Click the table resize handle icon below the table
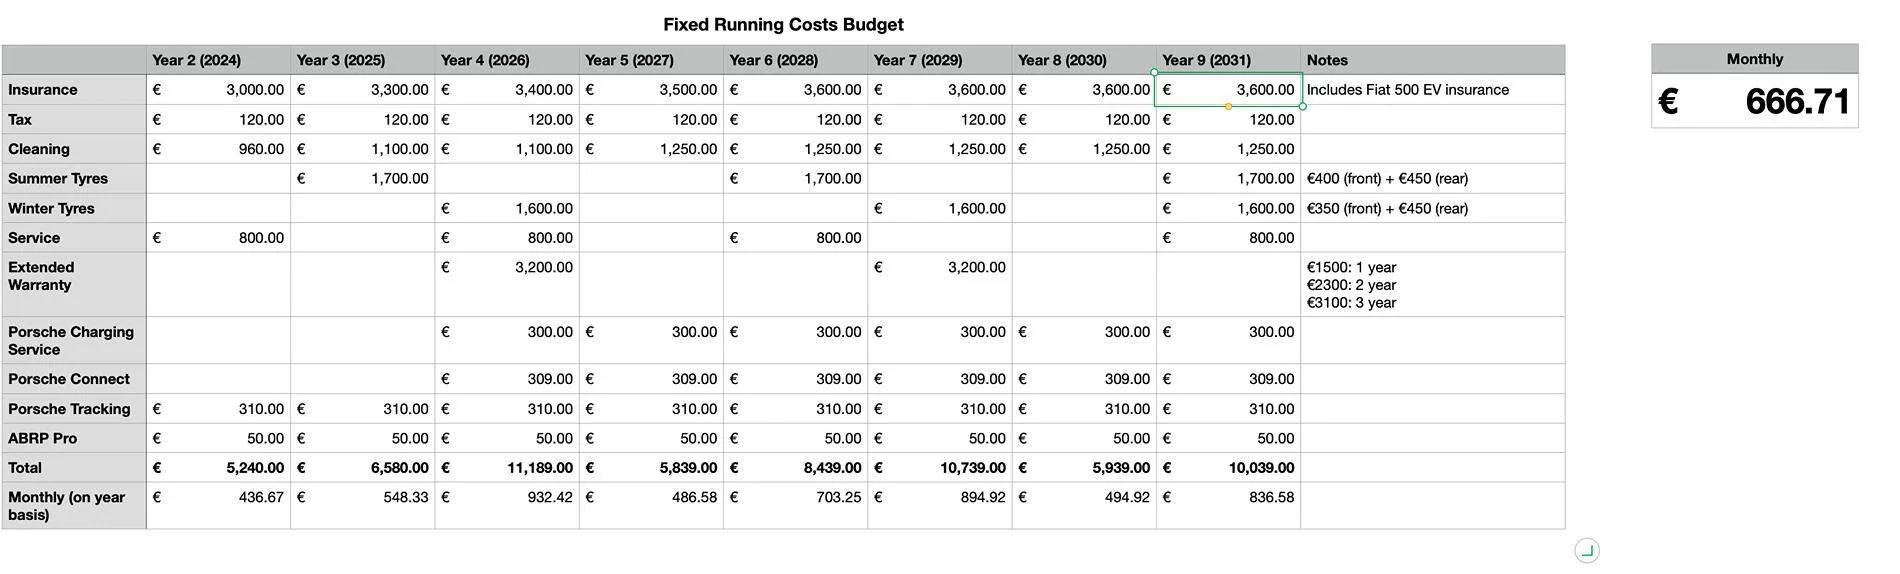Viewport: 1900px width, 574px height. click(x=1586, y=550)
